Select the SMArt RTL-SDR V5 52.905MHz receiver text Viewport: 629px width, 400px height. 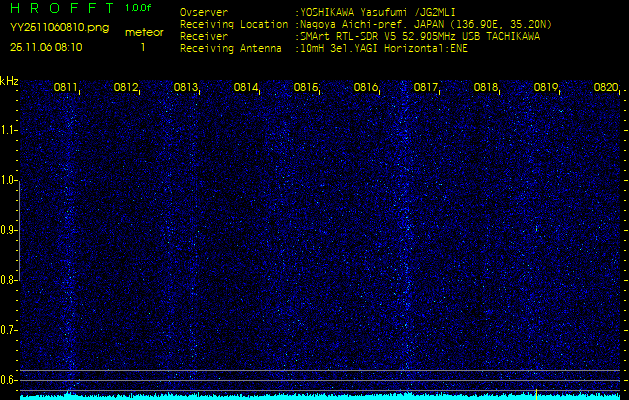[x=418, y=37]
